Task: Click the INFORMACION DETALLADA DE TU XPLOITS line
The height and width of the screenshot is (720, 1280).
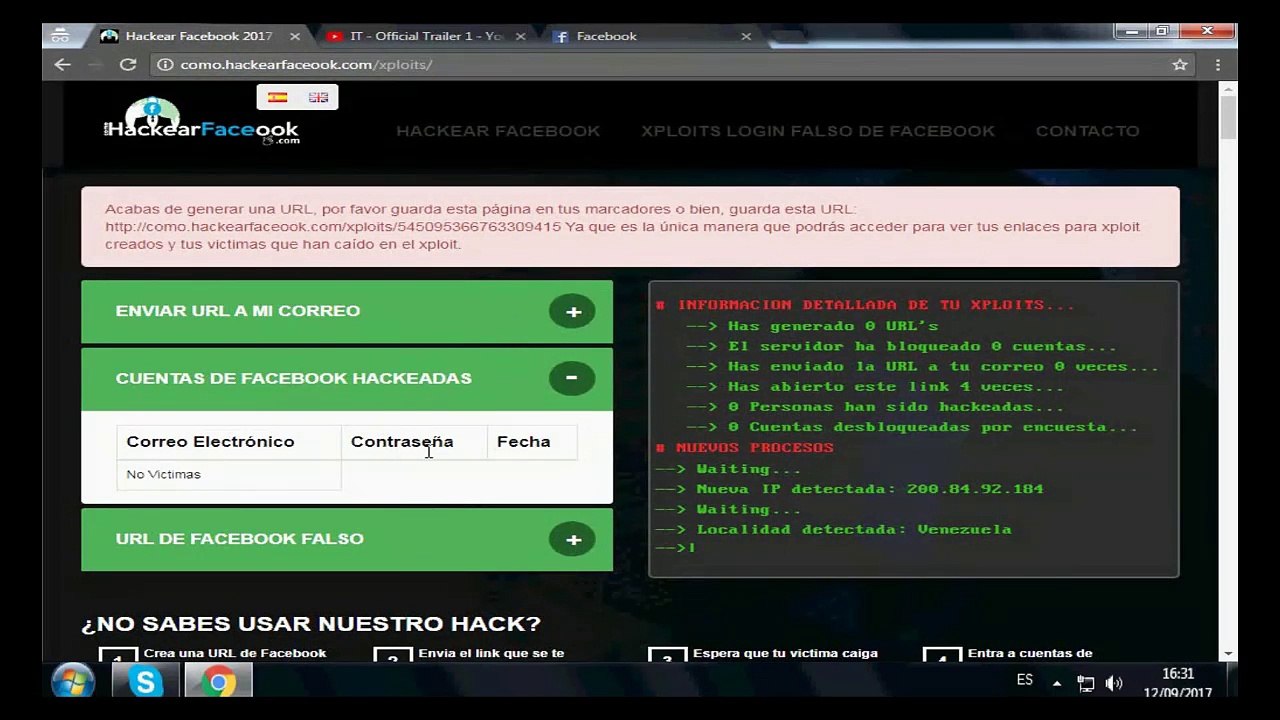Action: [865, 305]
